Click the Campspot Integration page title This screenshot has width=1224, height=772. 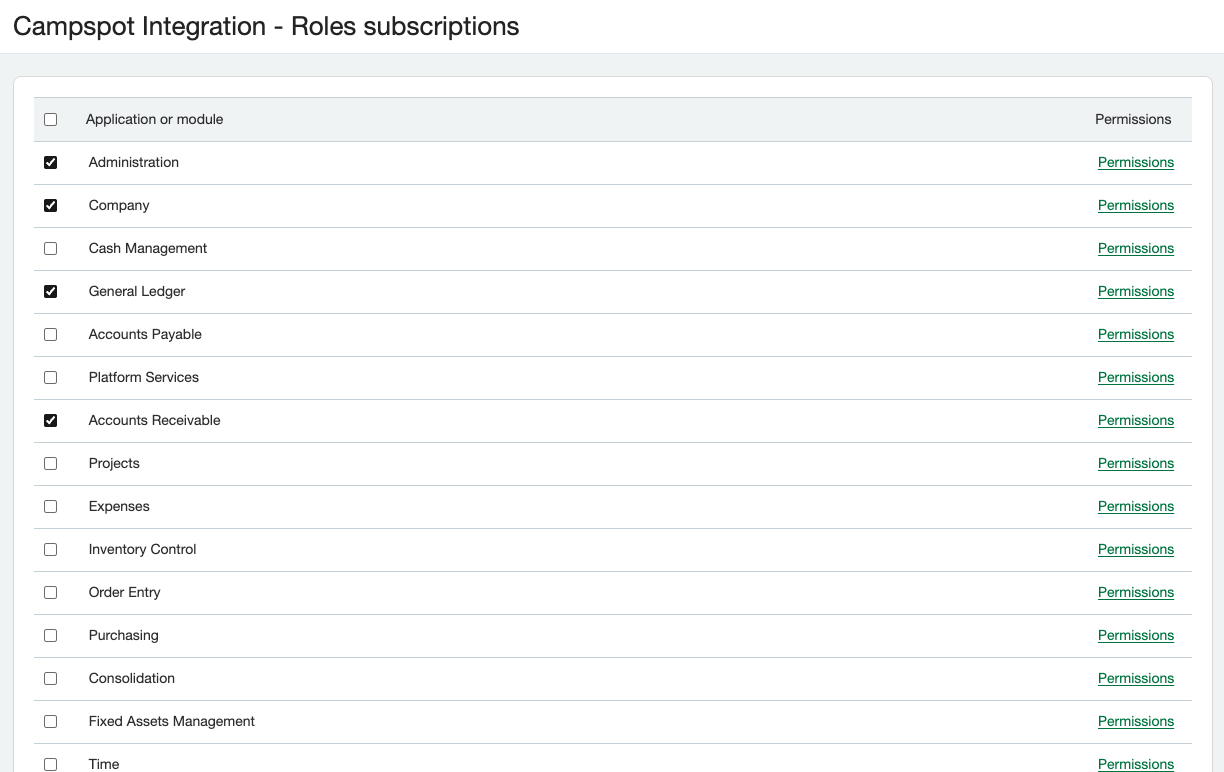[266, 26]
